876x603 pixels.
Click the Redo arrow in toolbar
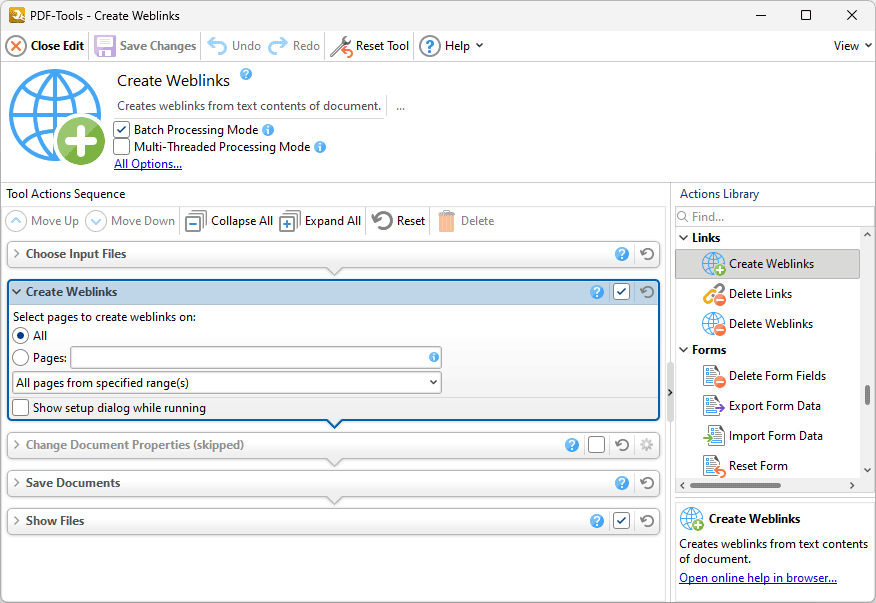(x=278, y=46)
